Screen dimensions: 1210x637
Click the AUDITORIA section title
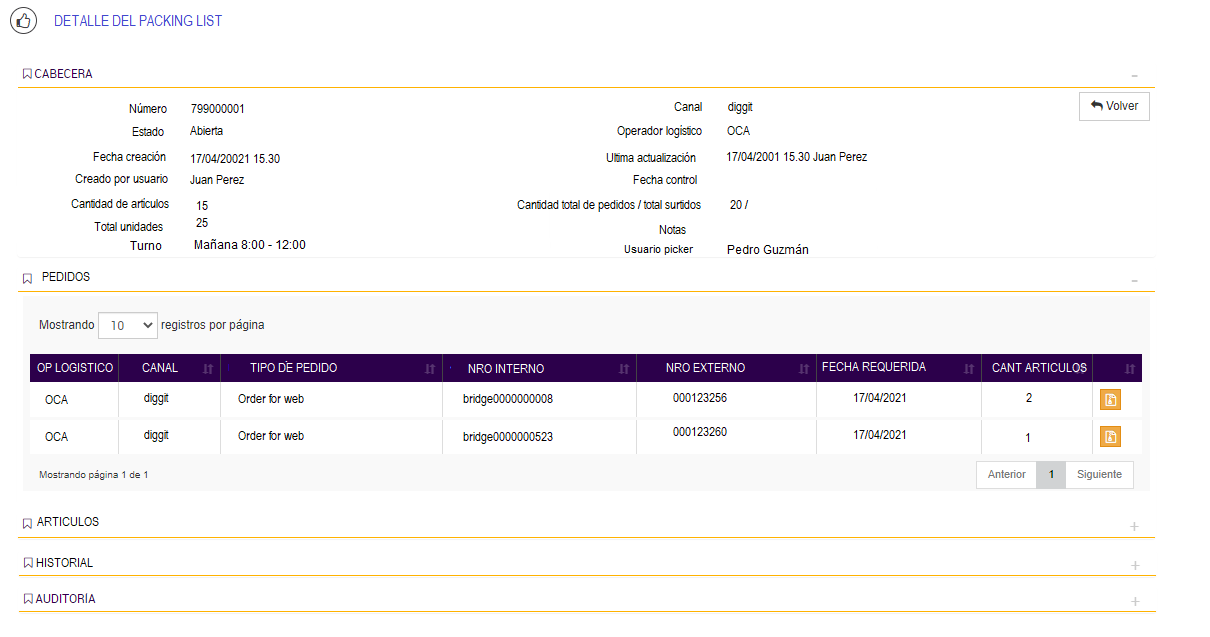pos(66,599)
